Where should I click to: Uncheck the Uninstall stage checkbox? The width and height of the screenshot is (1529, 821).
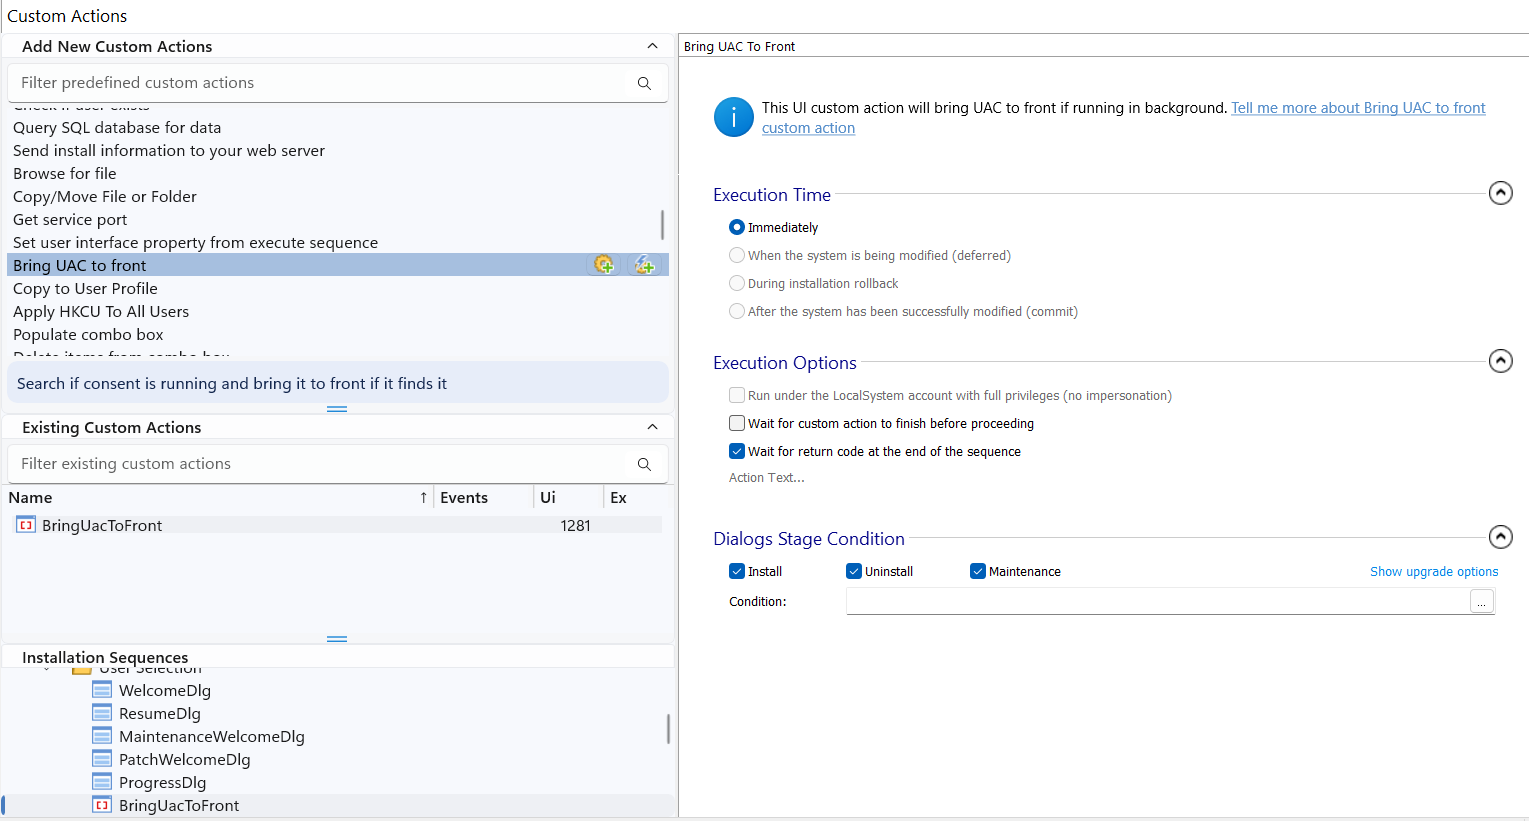click(854, 571)
